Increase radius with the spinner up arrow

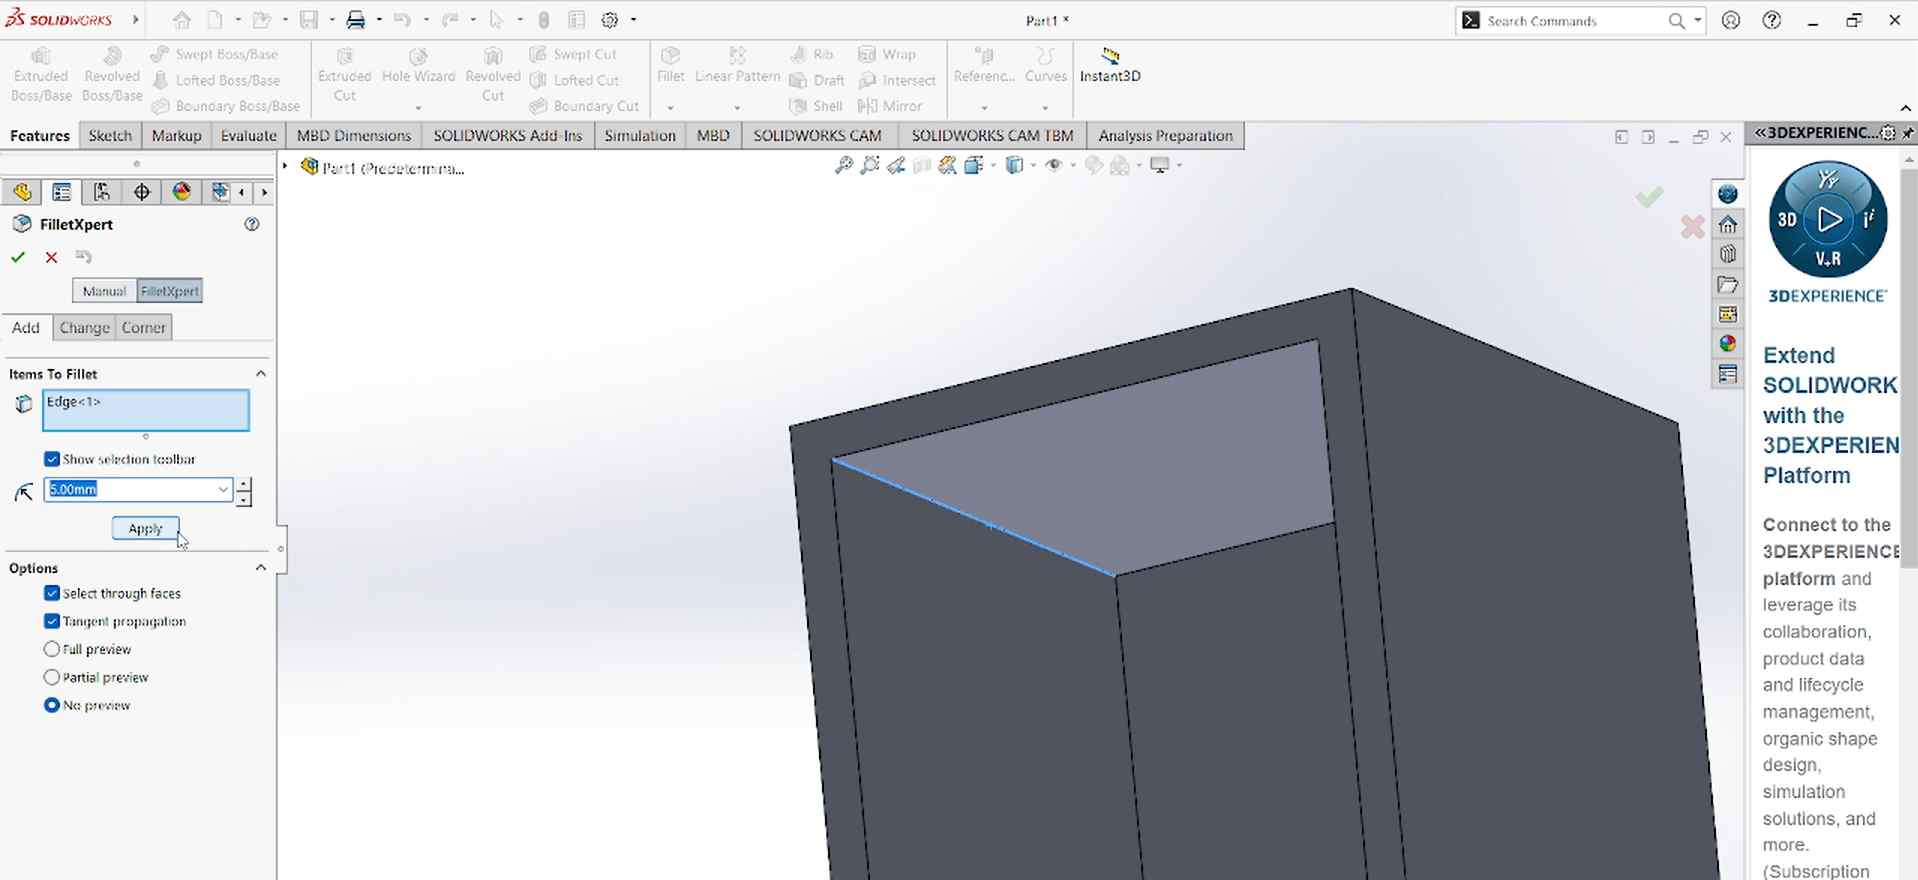244,484
